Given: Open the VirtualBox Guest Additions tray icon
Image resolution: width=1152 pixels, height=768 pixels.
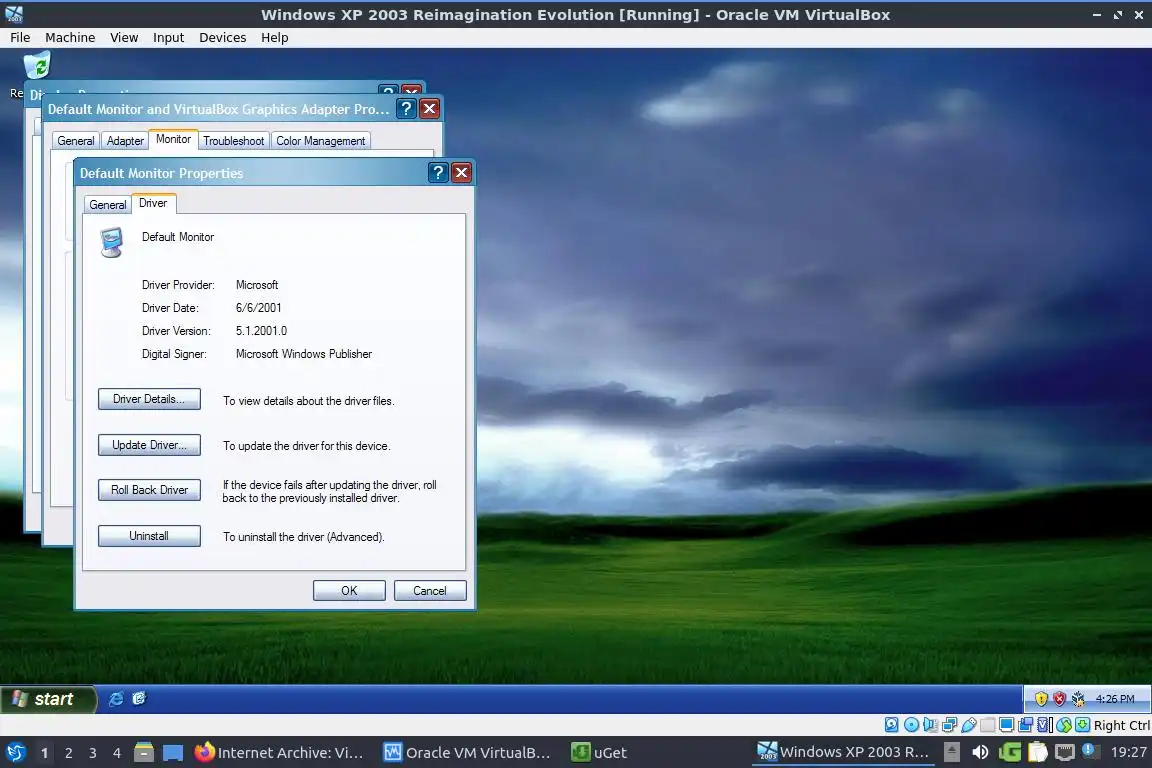Looking at the screenshot, I should 1078,699.
